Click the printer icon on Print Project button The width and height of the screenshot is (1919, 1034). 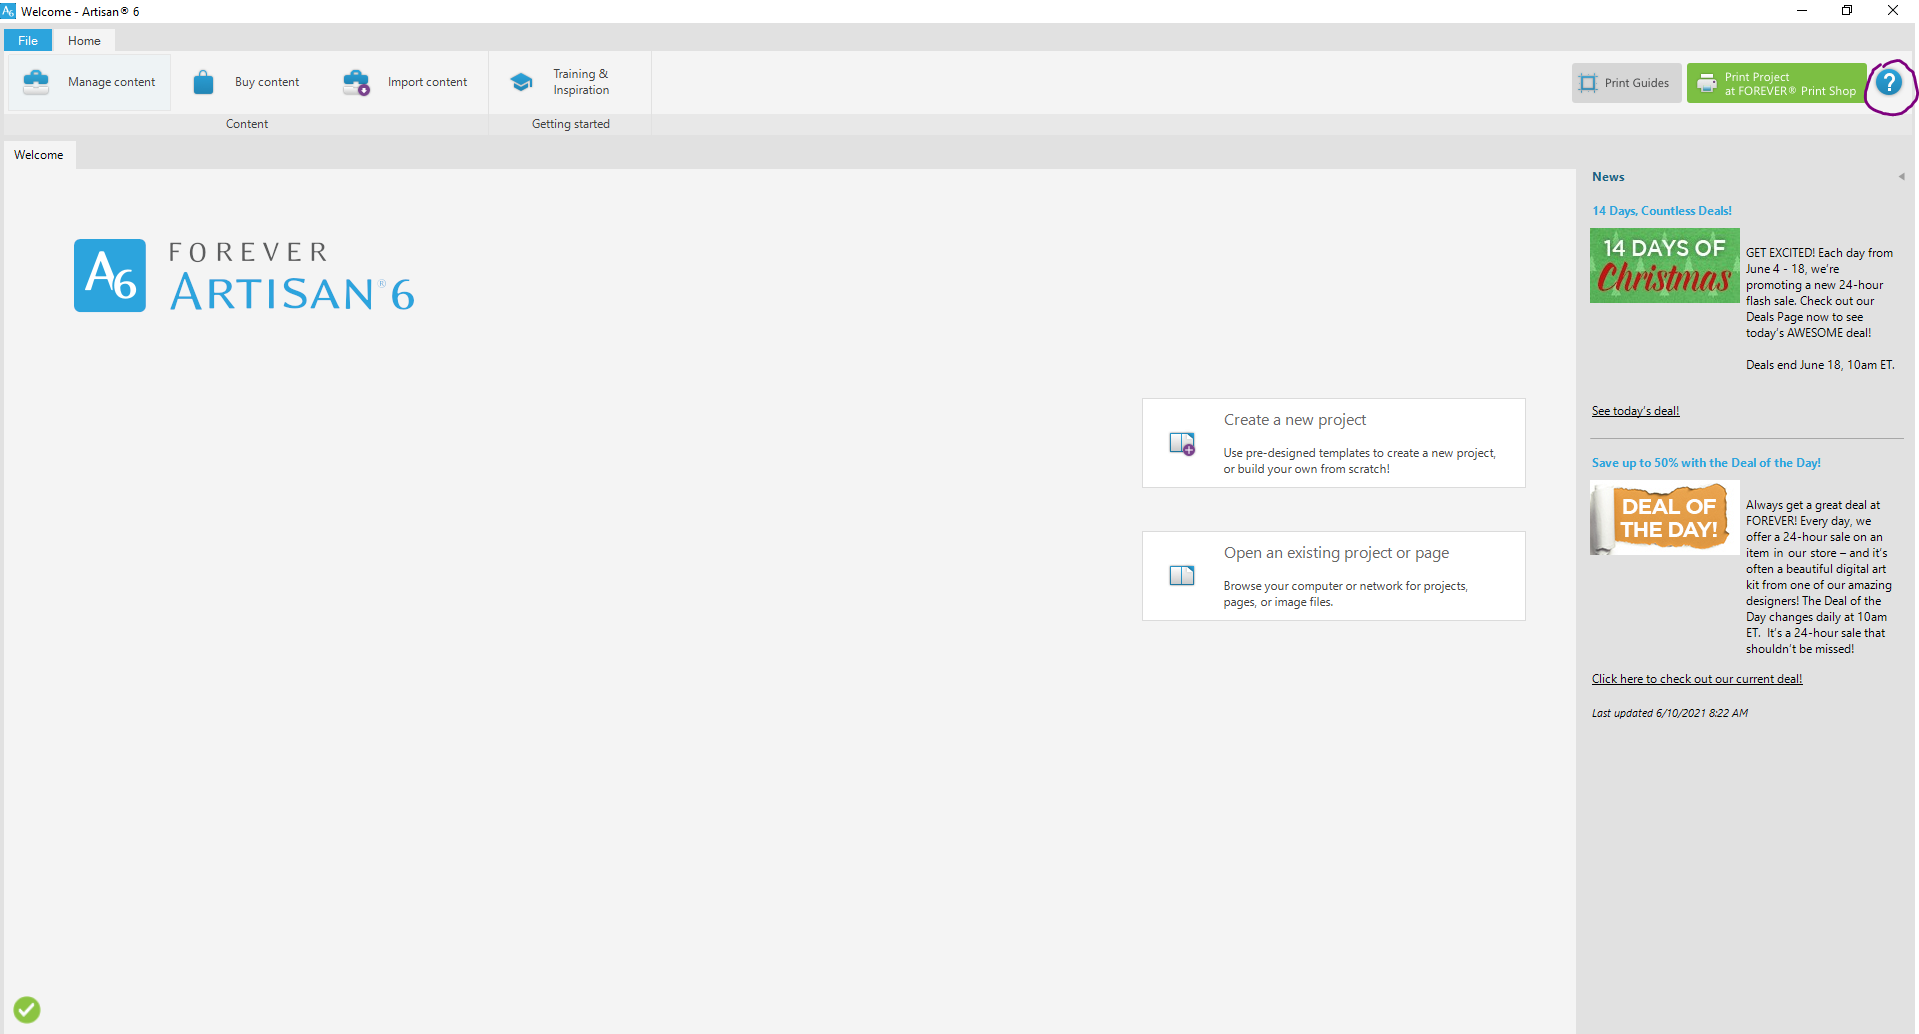tap(1707, 83)
